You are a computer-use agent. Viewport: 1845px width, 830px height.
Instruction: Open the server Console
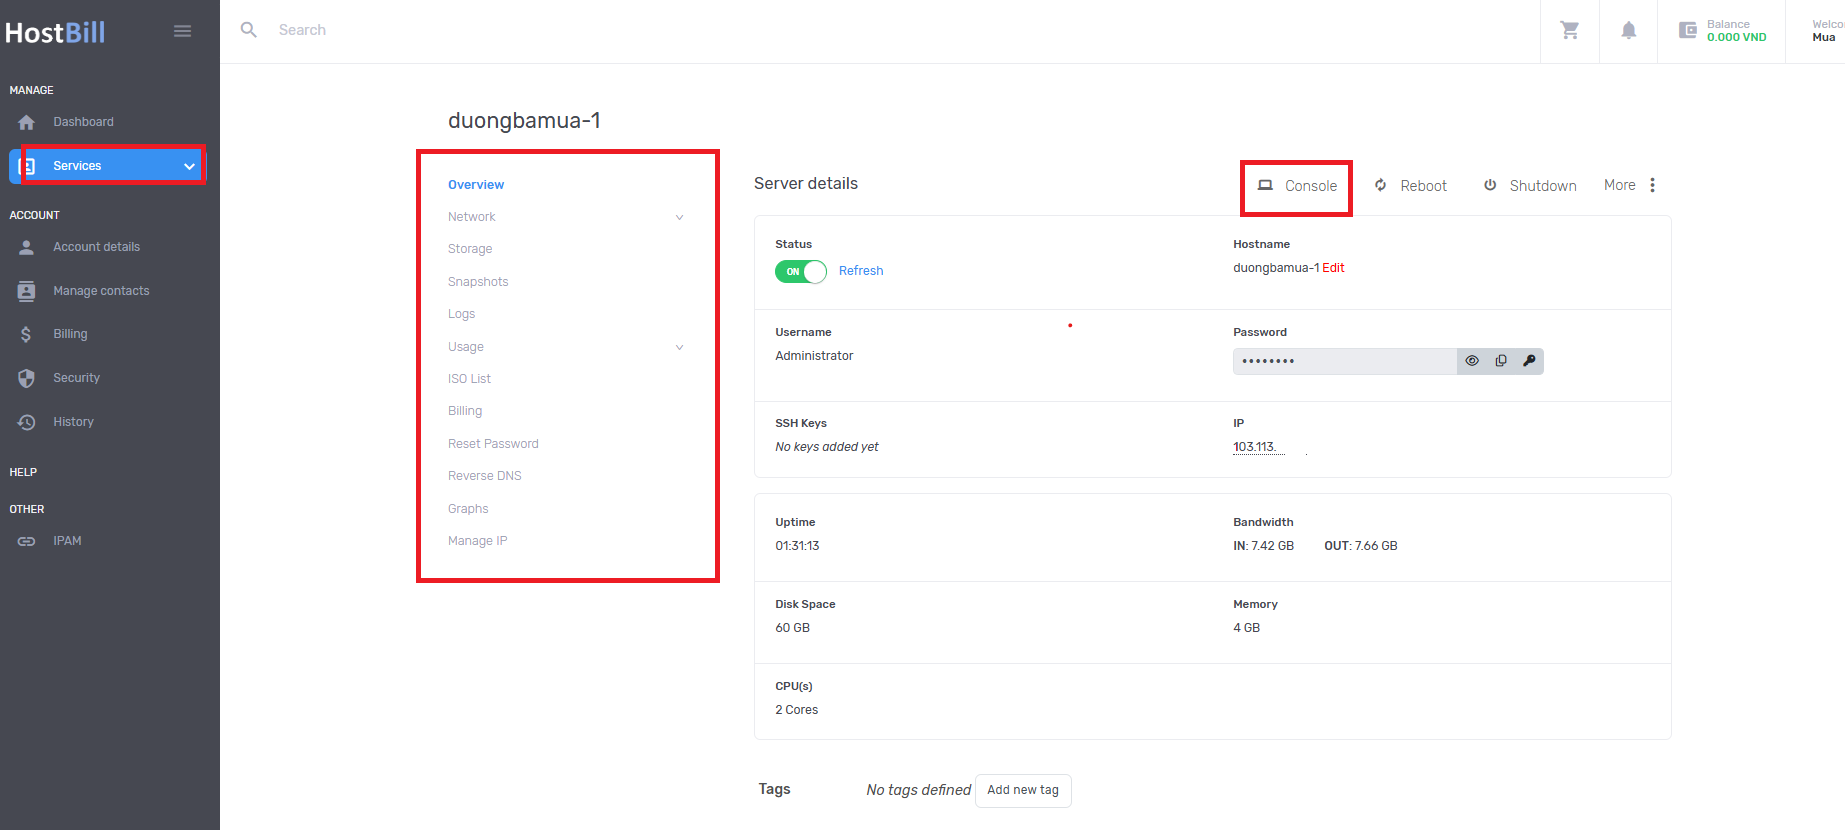pyautogui.click(x=1297, y=186)
